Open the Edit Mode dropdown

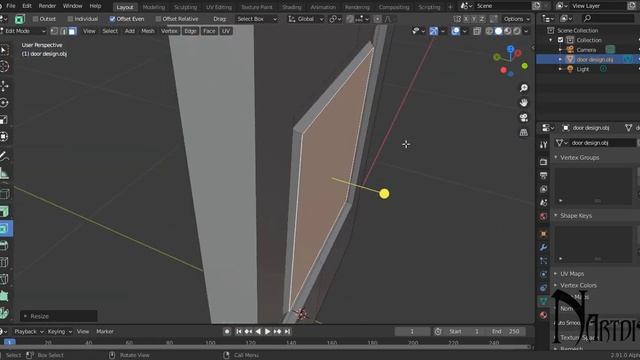pos(23,31)
